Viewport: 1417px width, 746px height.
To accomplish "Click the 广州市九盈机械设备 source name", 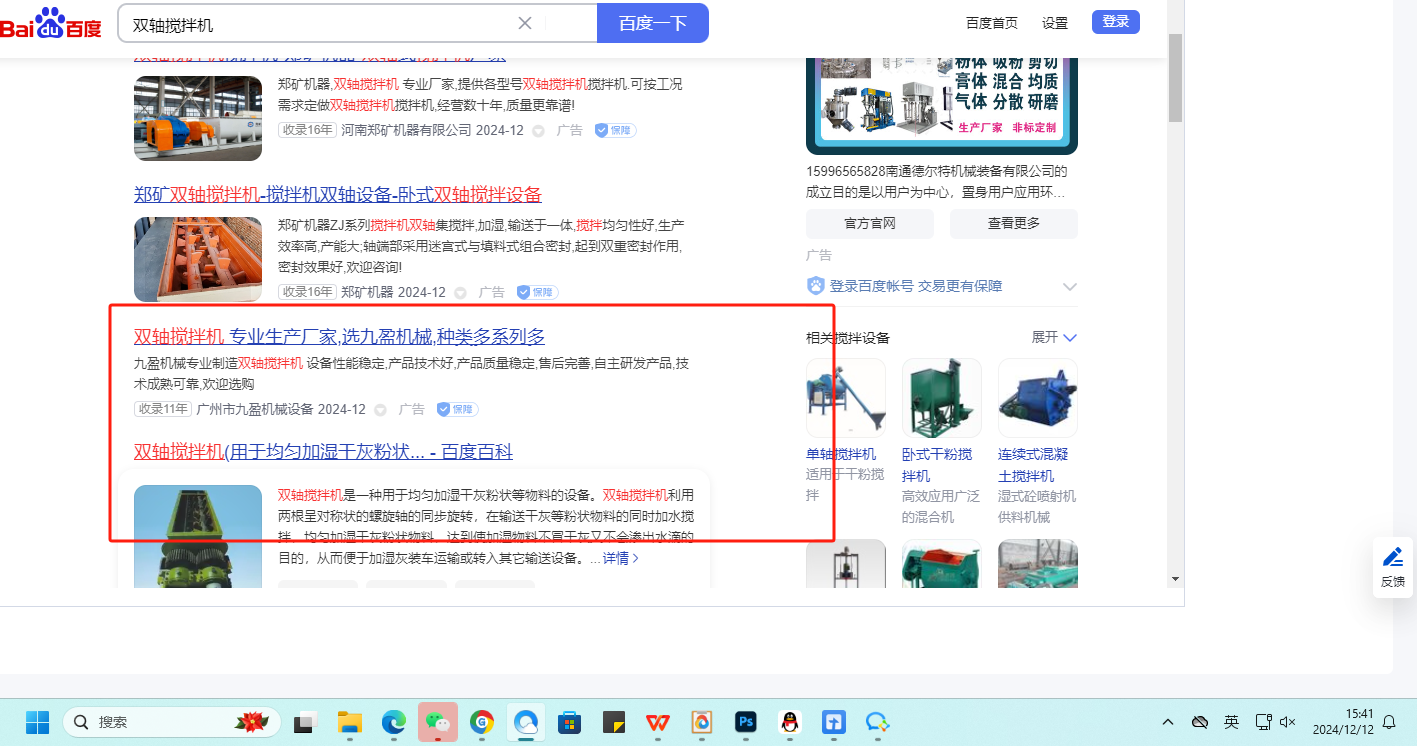I will tap(255, 409).
